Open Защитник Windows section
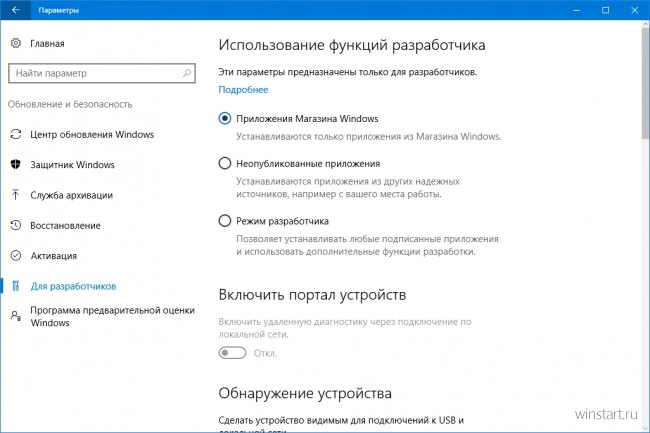The width and height of the screenshot is (650, 433). pos(72,165)
